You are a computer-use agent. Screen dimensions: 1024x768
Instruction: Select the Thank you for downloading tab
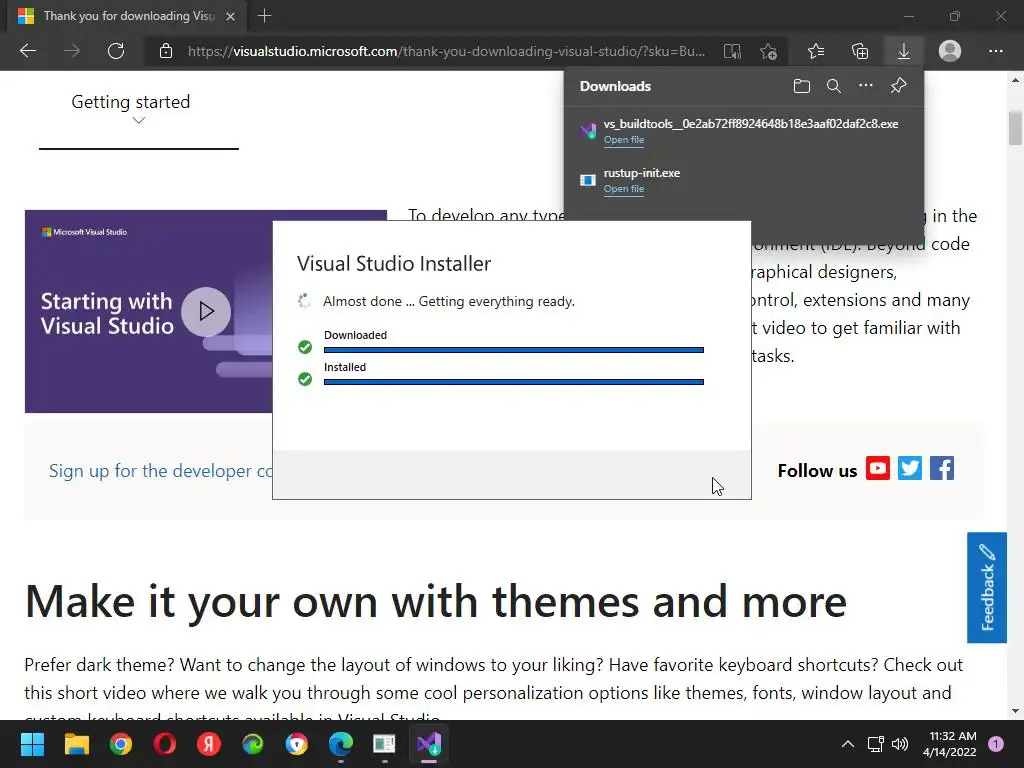pyautogui.click(x=128, y=16)
